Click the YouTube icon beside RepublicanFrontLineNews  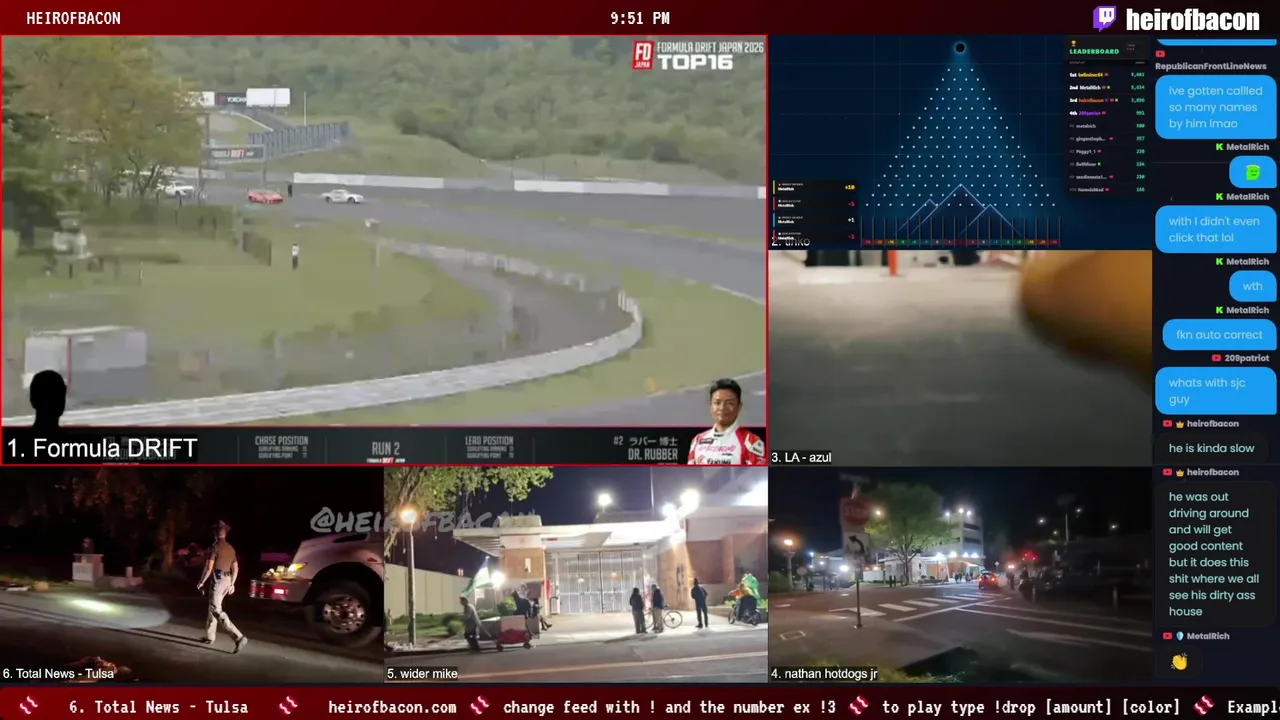tap(1160, 54)
